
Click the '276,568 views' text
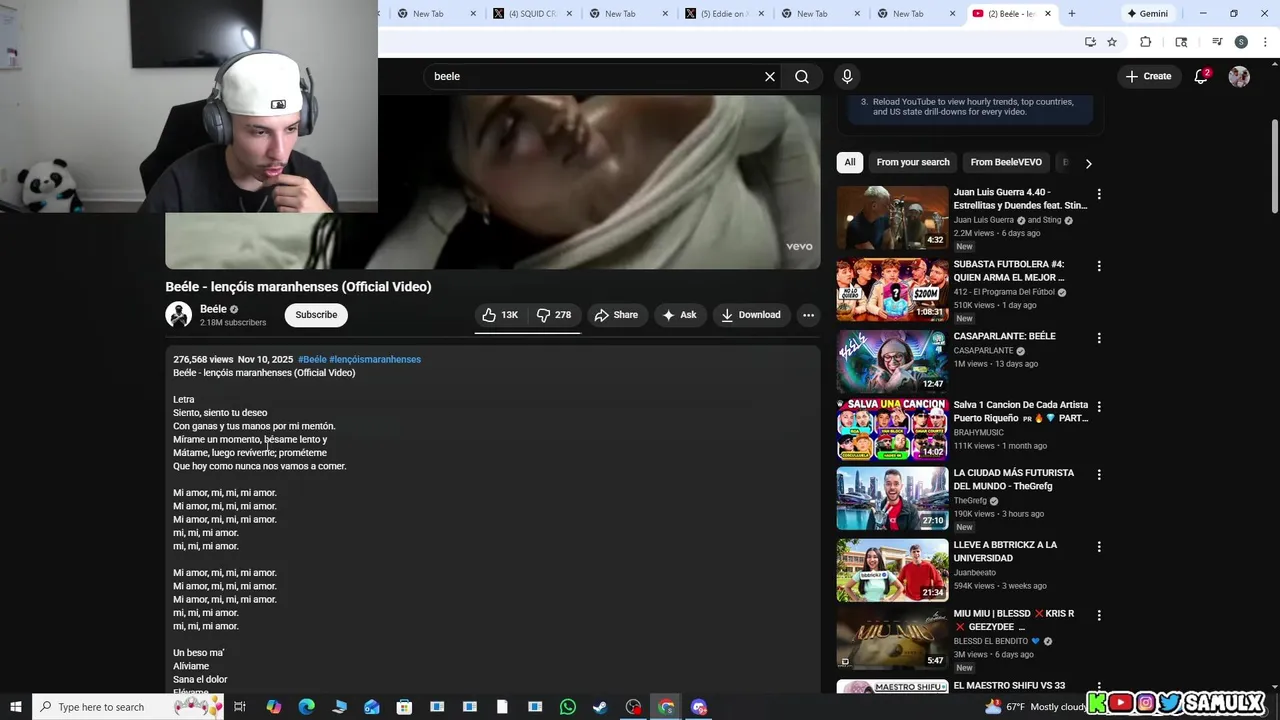tap(203, 359)
